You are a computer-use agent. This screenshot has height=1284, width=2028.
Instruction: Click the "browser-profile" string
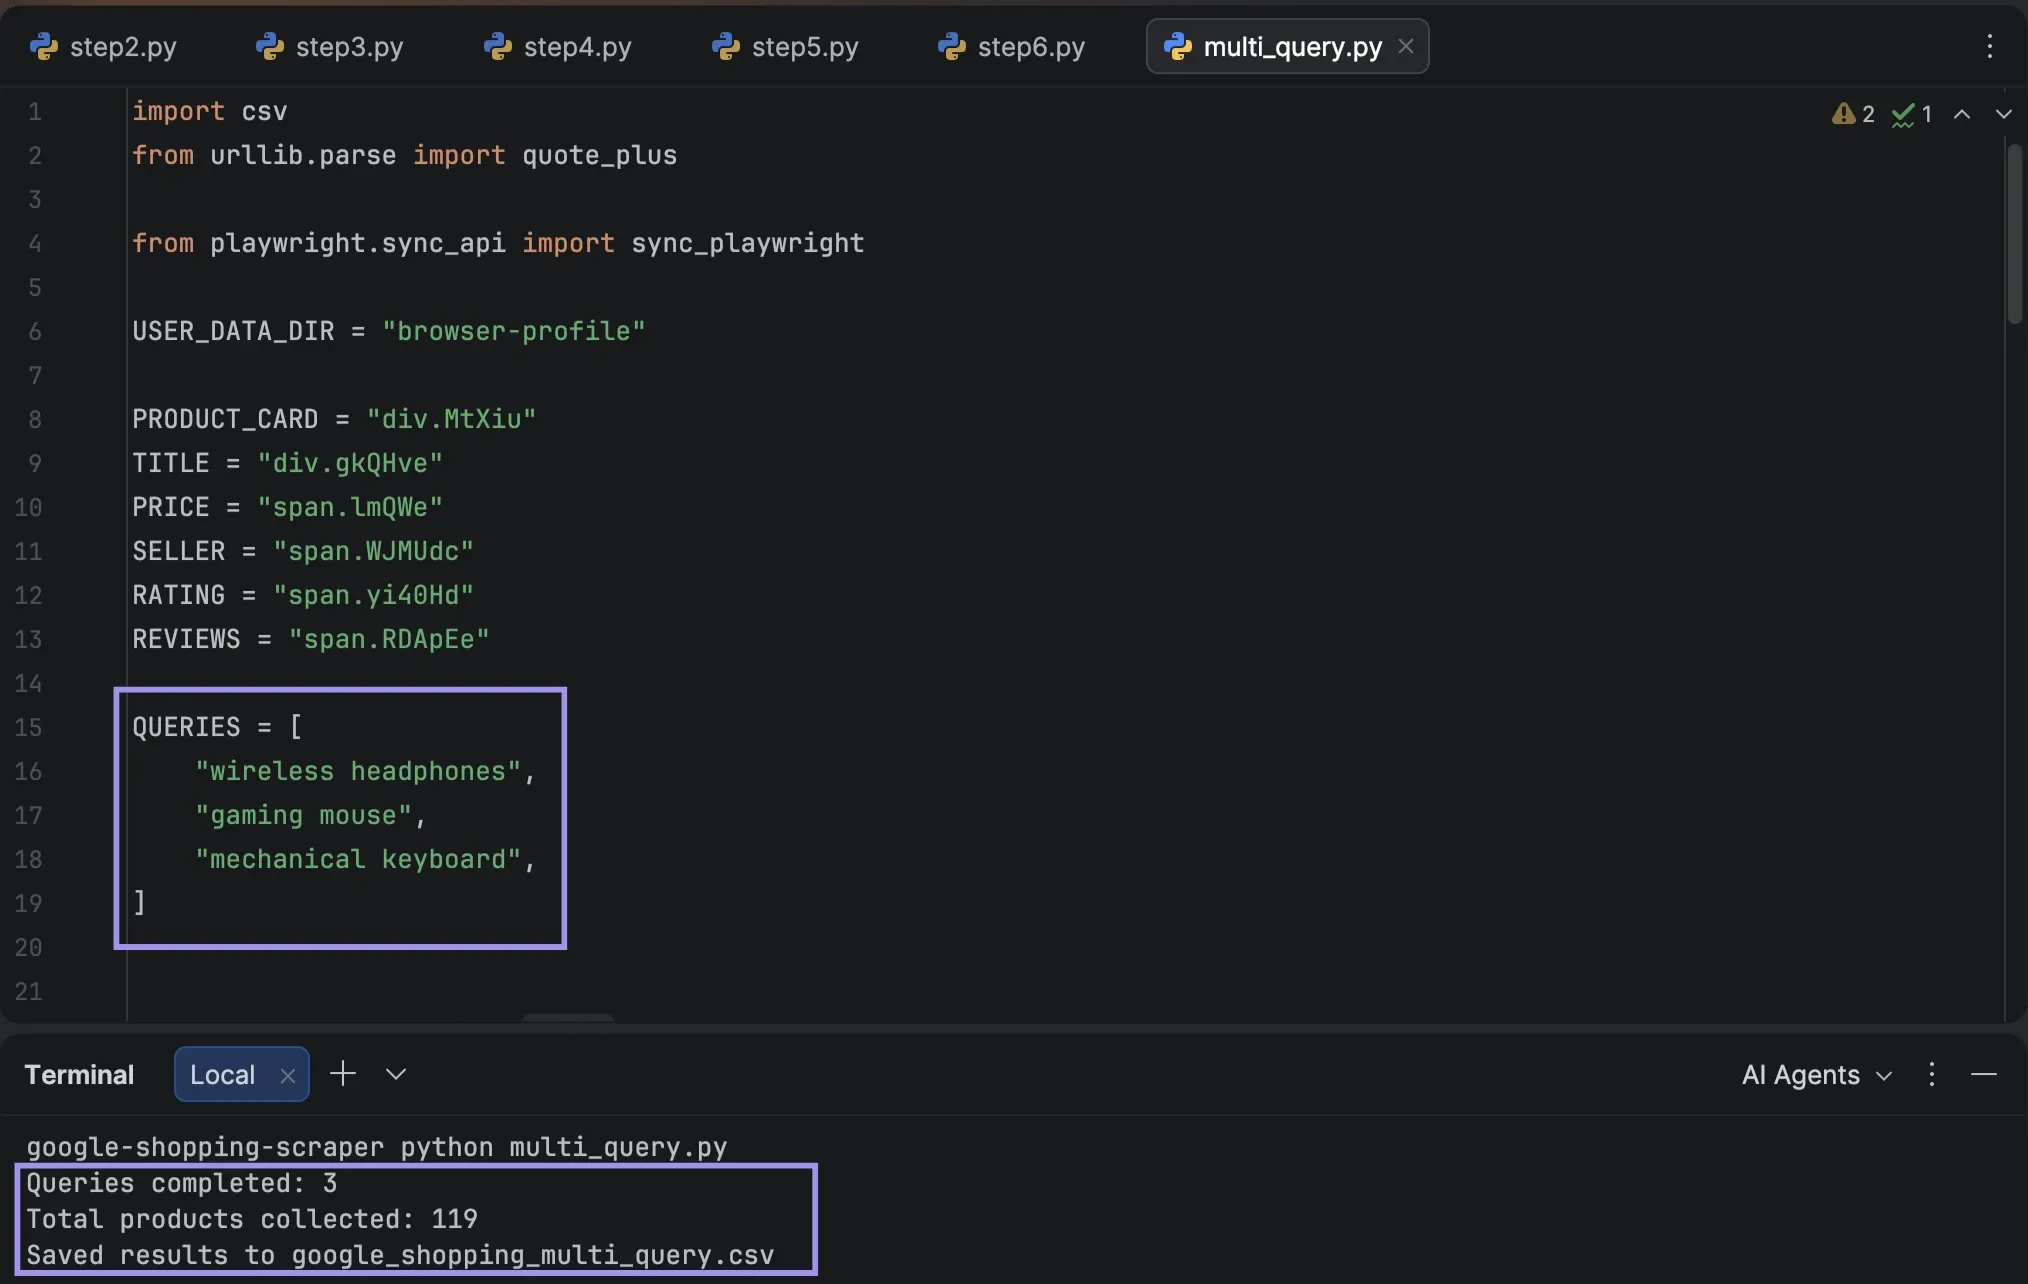tap(514, 331)
